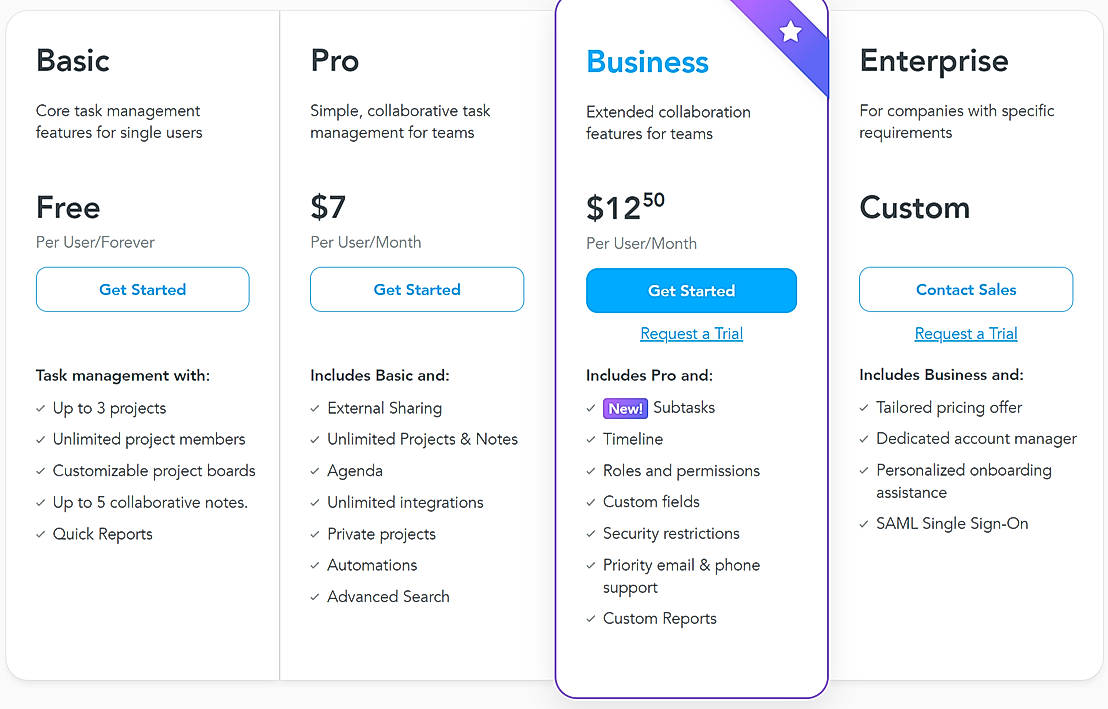Select the Business plan heading
Screen dimensions: 1108x709
click(647, 62)
